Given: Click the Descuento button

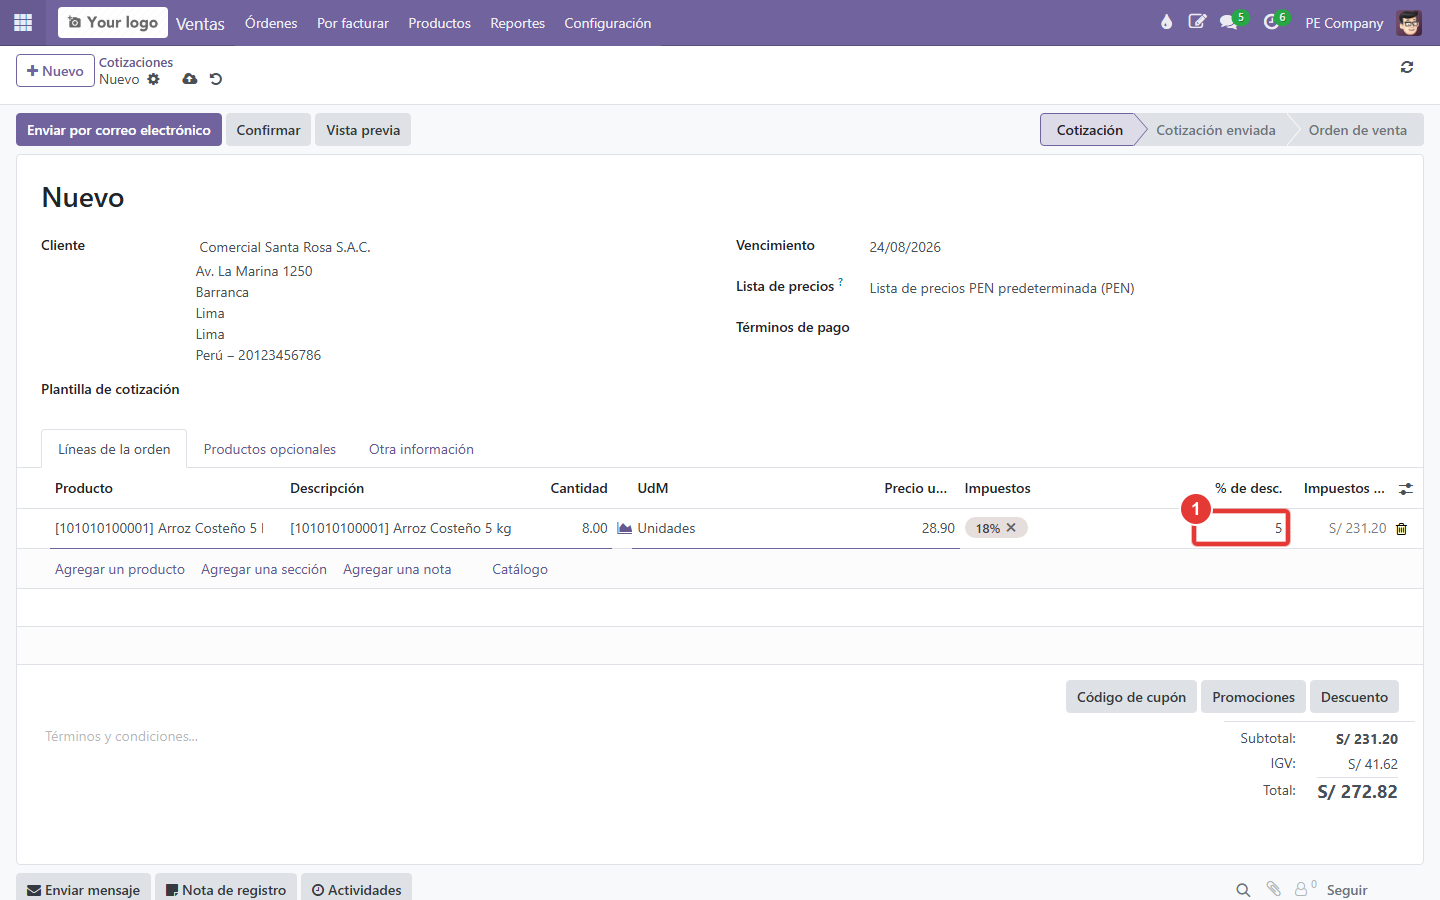Looking at the screenshot, I should [x=1354, y=697].
